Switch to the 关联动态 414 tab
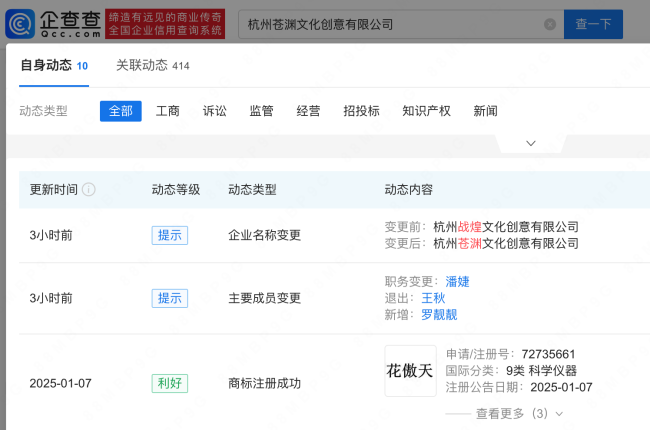The width and height of the screenshot is (650, 430). pos(153,66)
